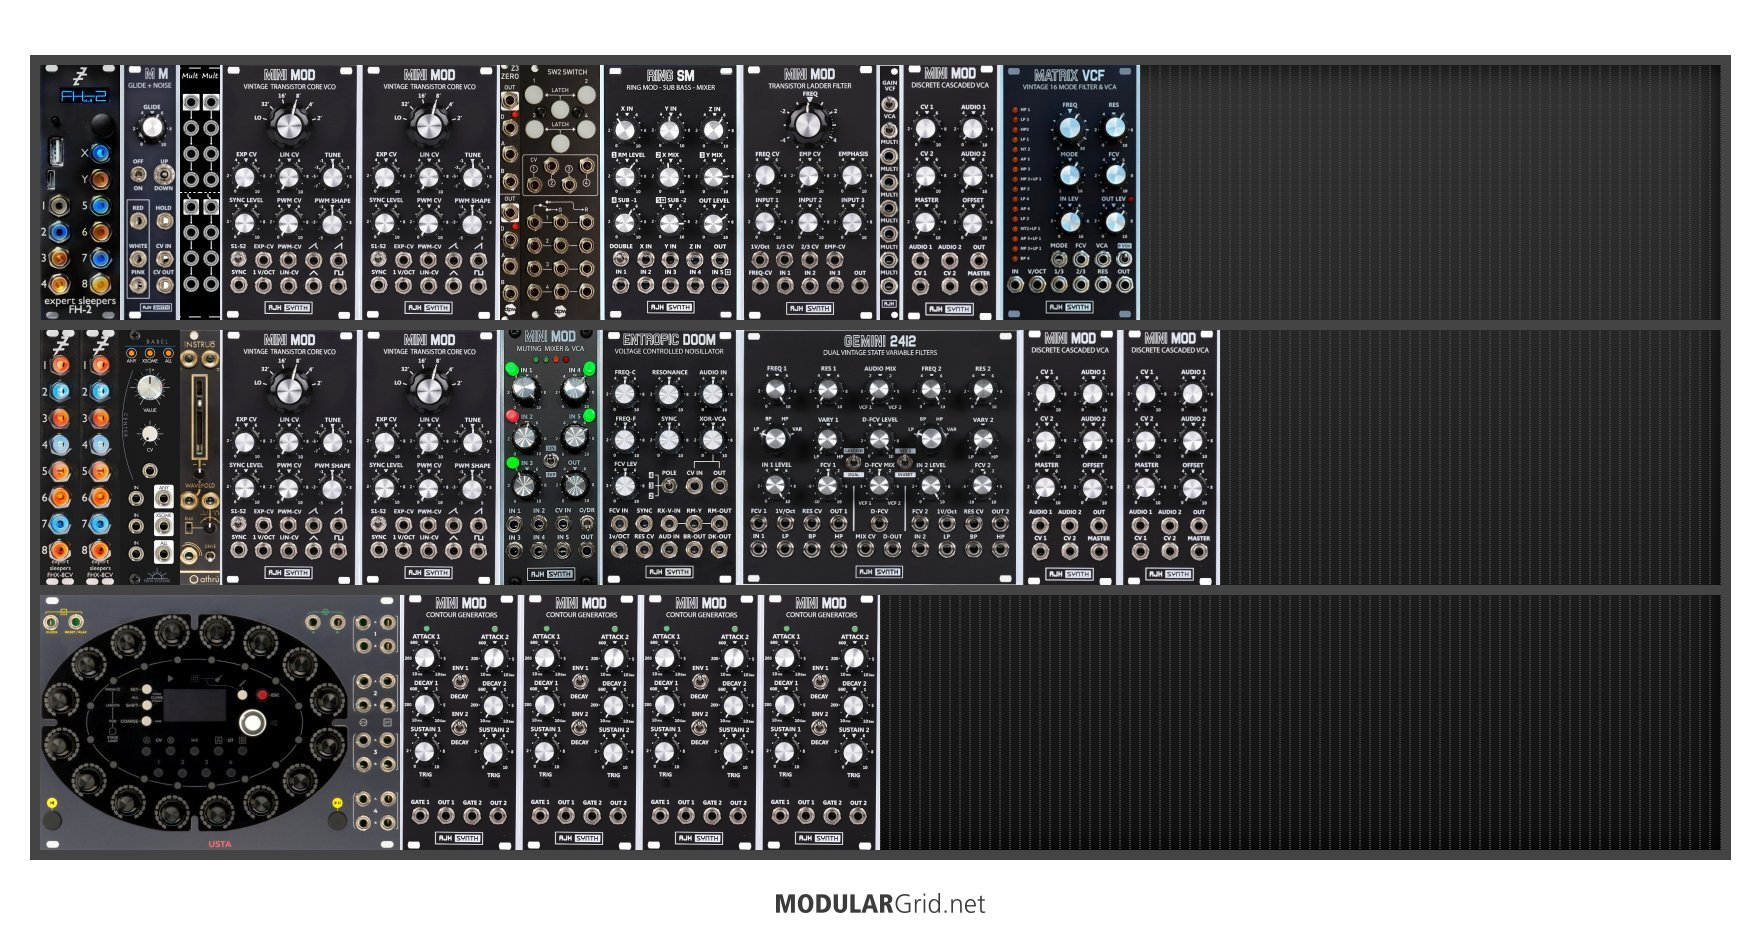Click the D-OUT jack on Gemini 2412
1761x925 pixels.
(892, 549)
